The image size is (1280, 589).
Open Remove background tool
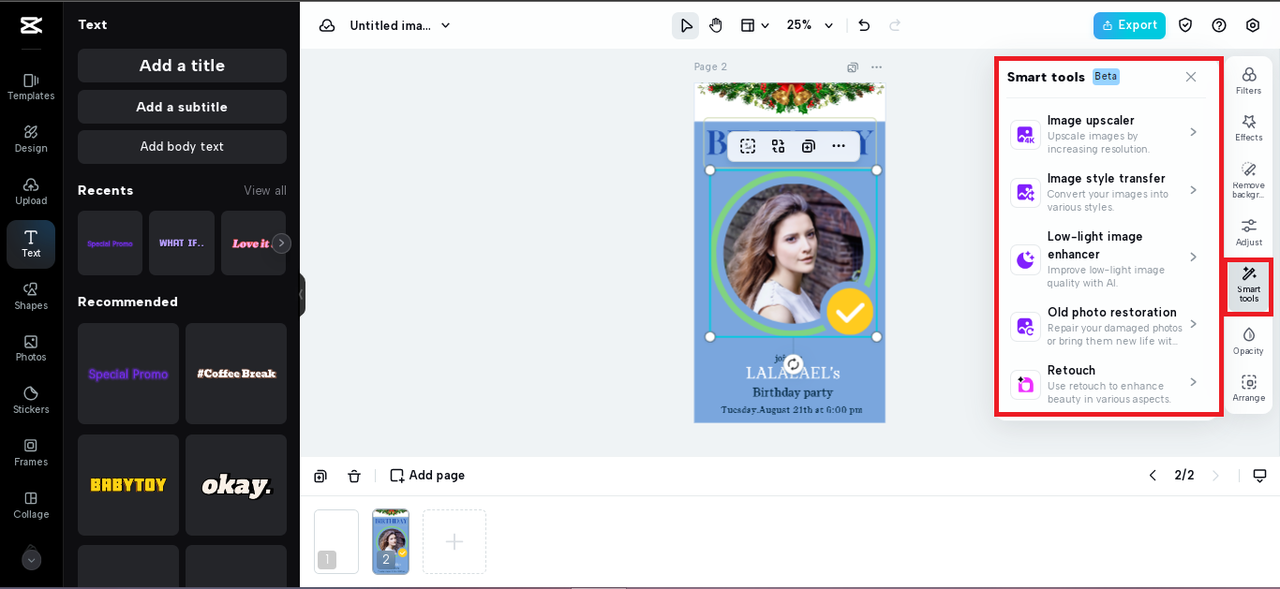pos(1249,180)
